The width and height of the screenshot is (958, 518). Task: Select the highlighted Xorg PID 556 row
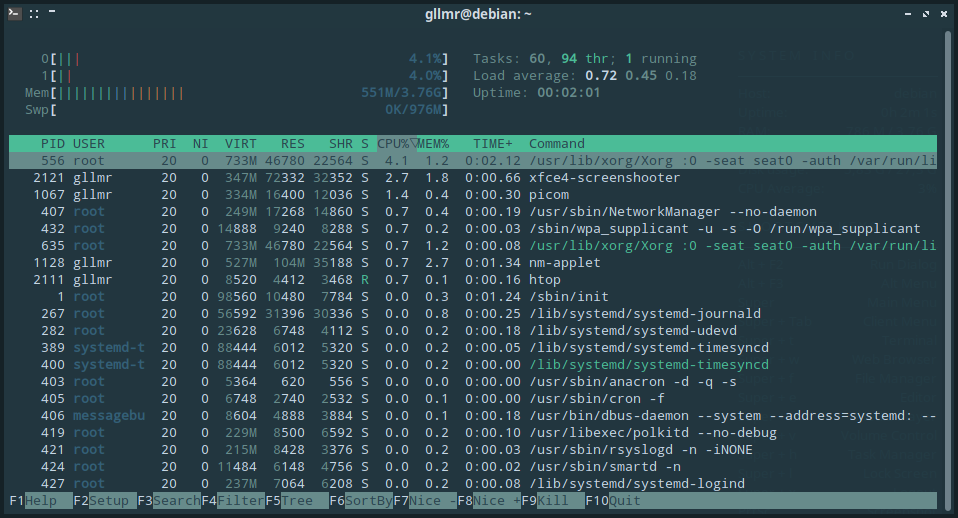coord(473,161)
